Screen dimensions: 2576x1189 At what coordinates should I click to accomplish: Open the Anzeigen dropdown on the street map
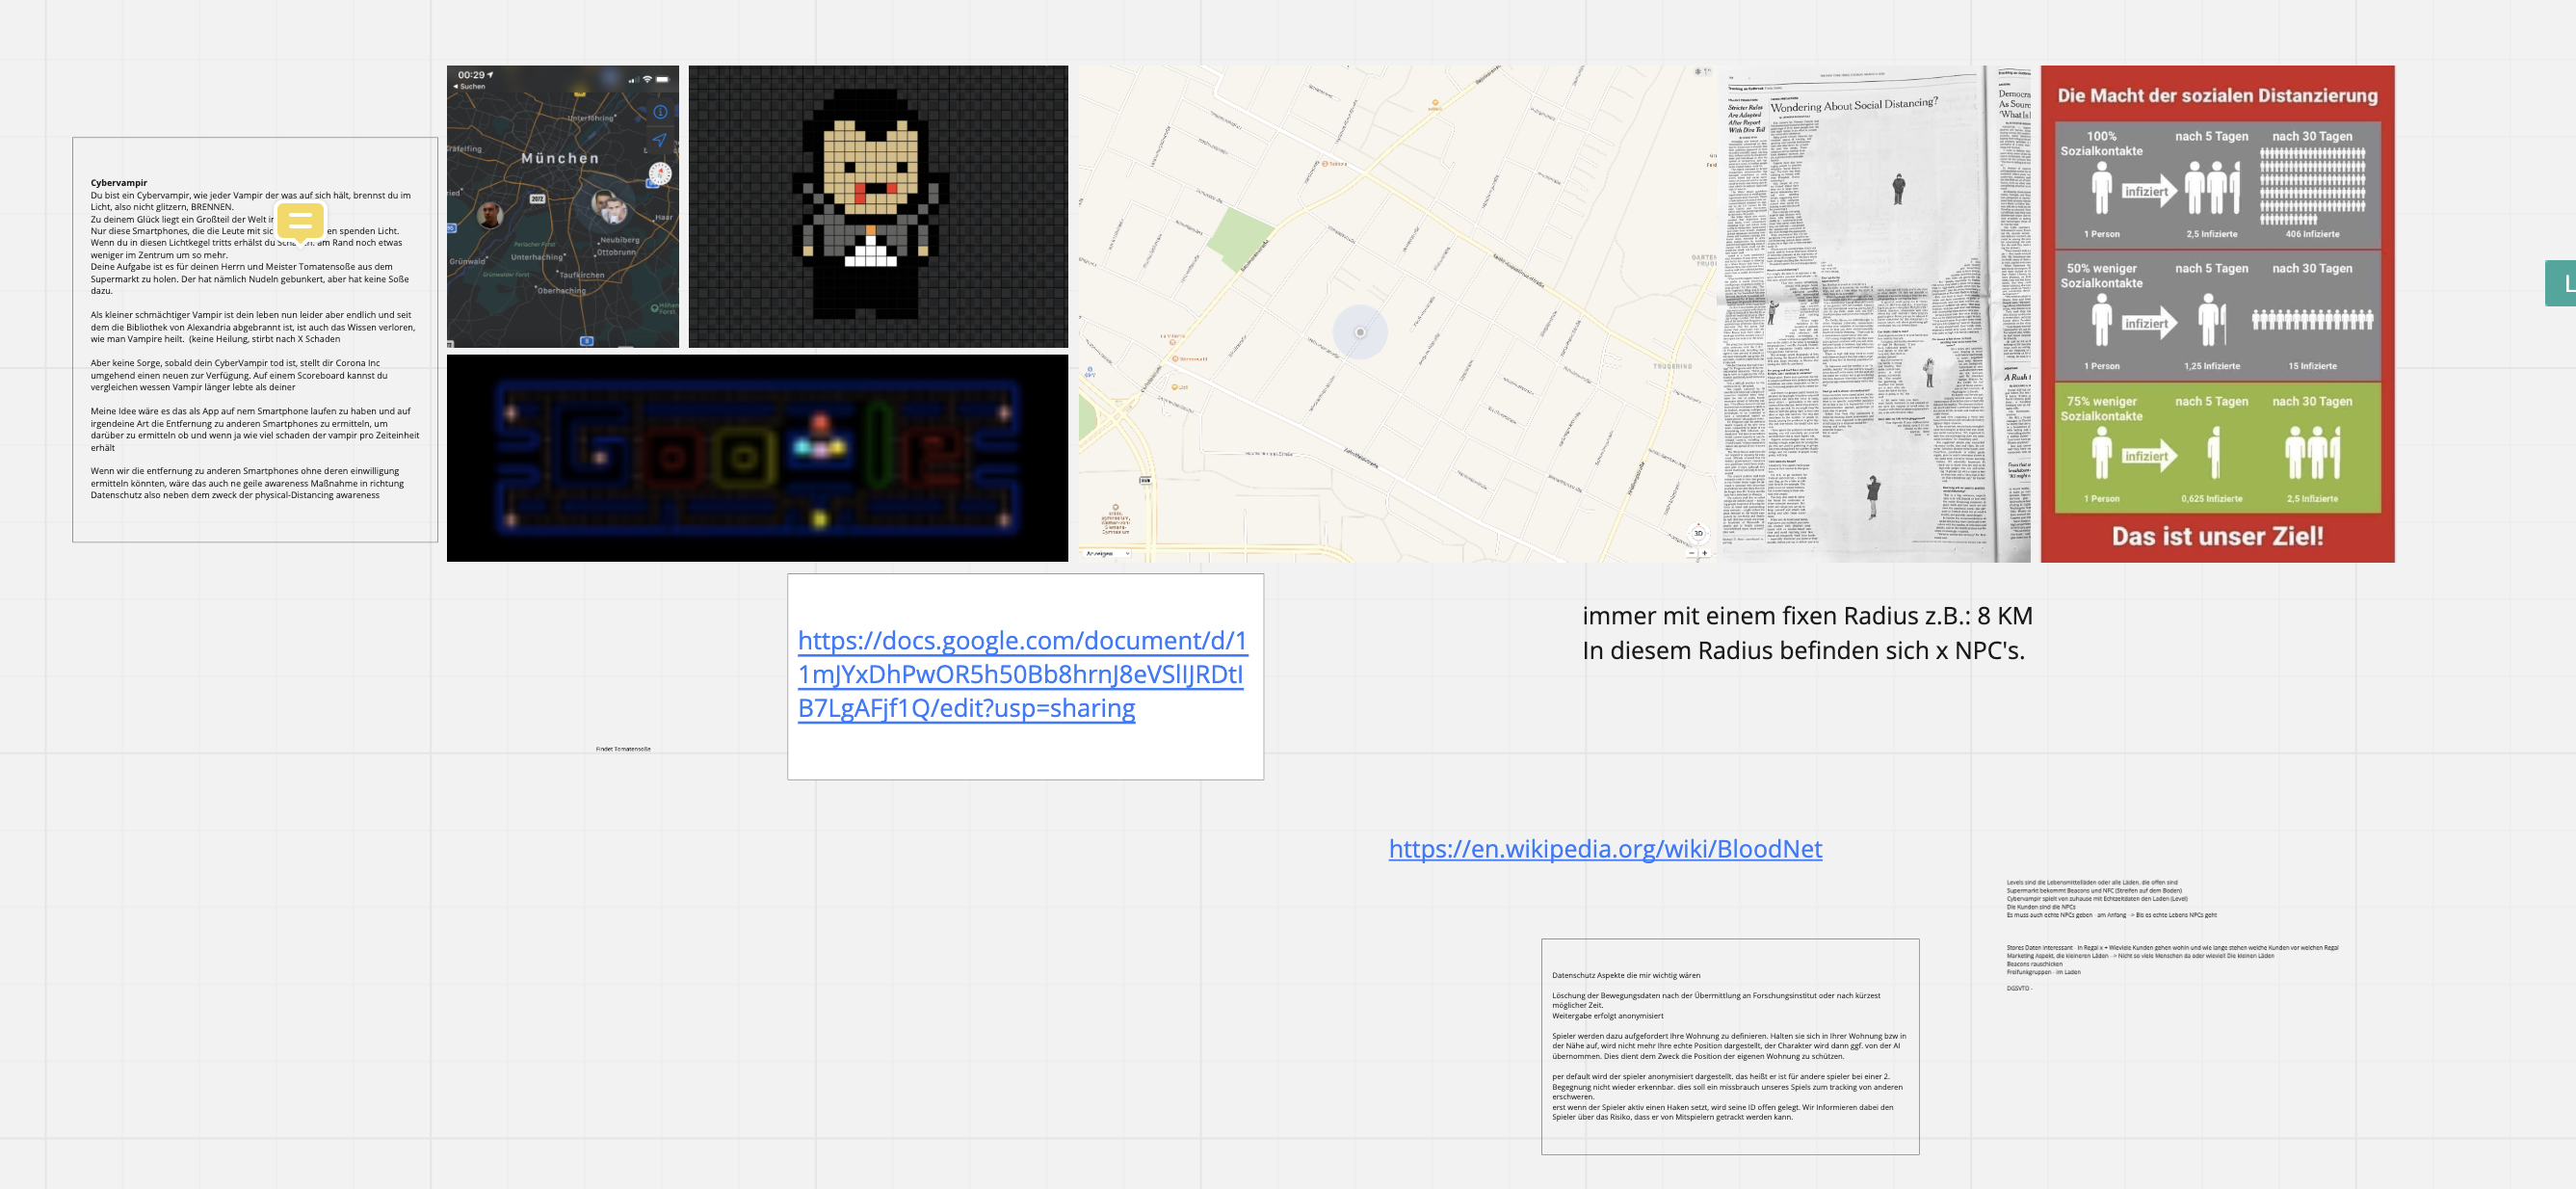[x=1106, y=553]
